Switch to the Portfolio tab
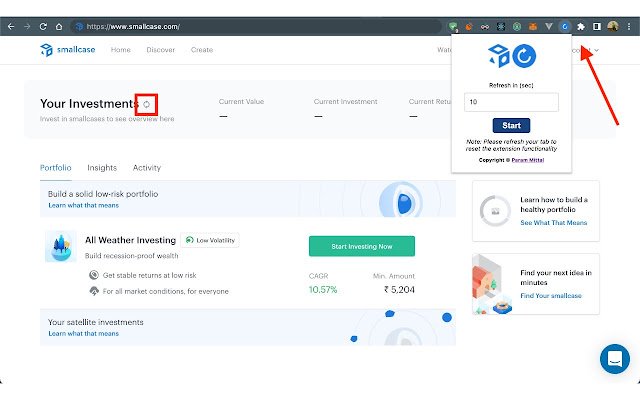The height and width of the screenshot is (400, 640). (56, 168)
